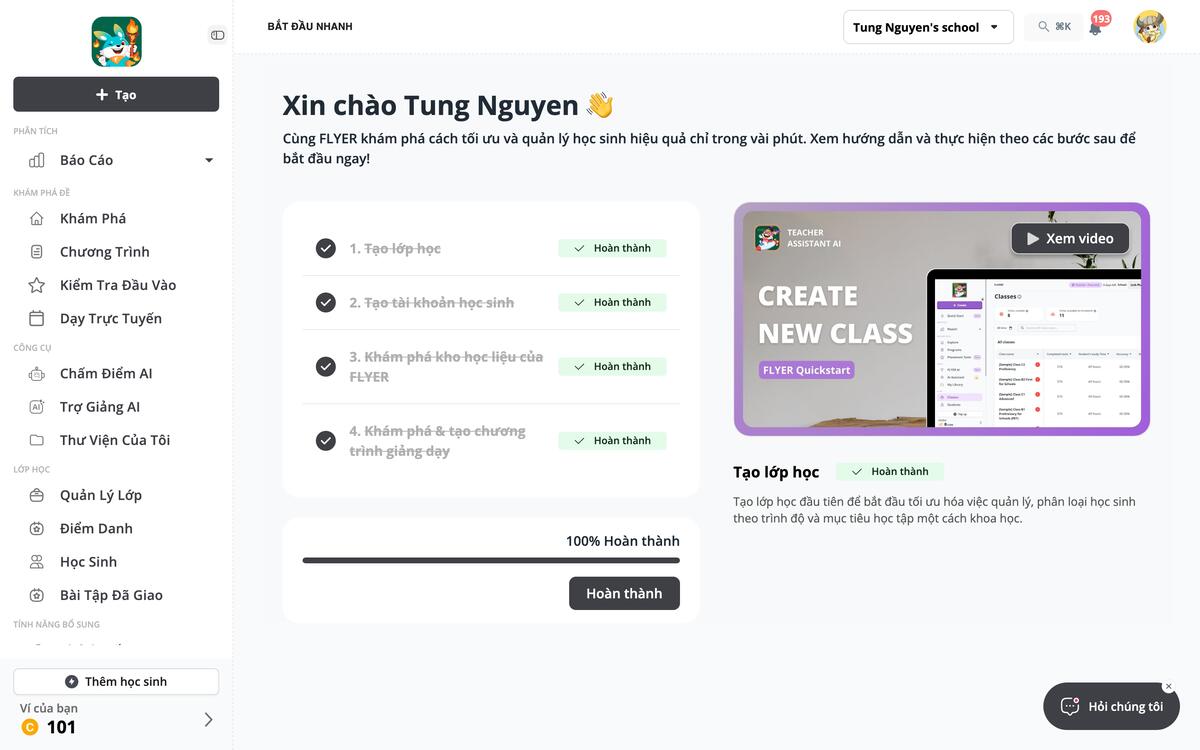Click the FLYER fox logo

116,42
